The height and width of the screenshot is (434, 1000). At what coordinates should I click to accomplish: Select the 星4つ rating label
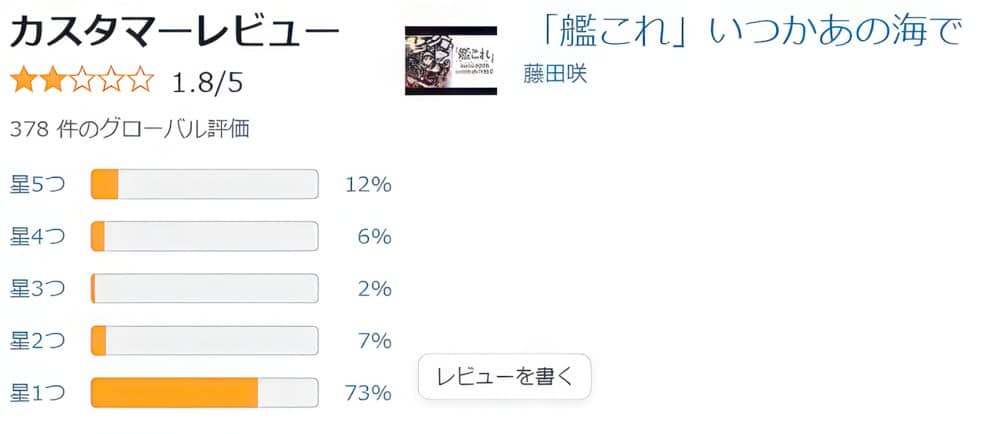[37, 237]
